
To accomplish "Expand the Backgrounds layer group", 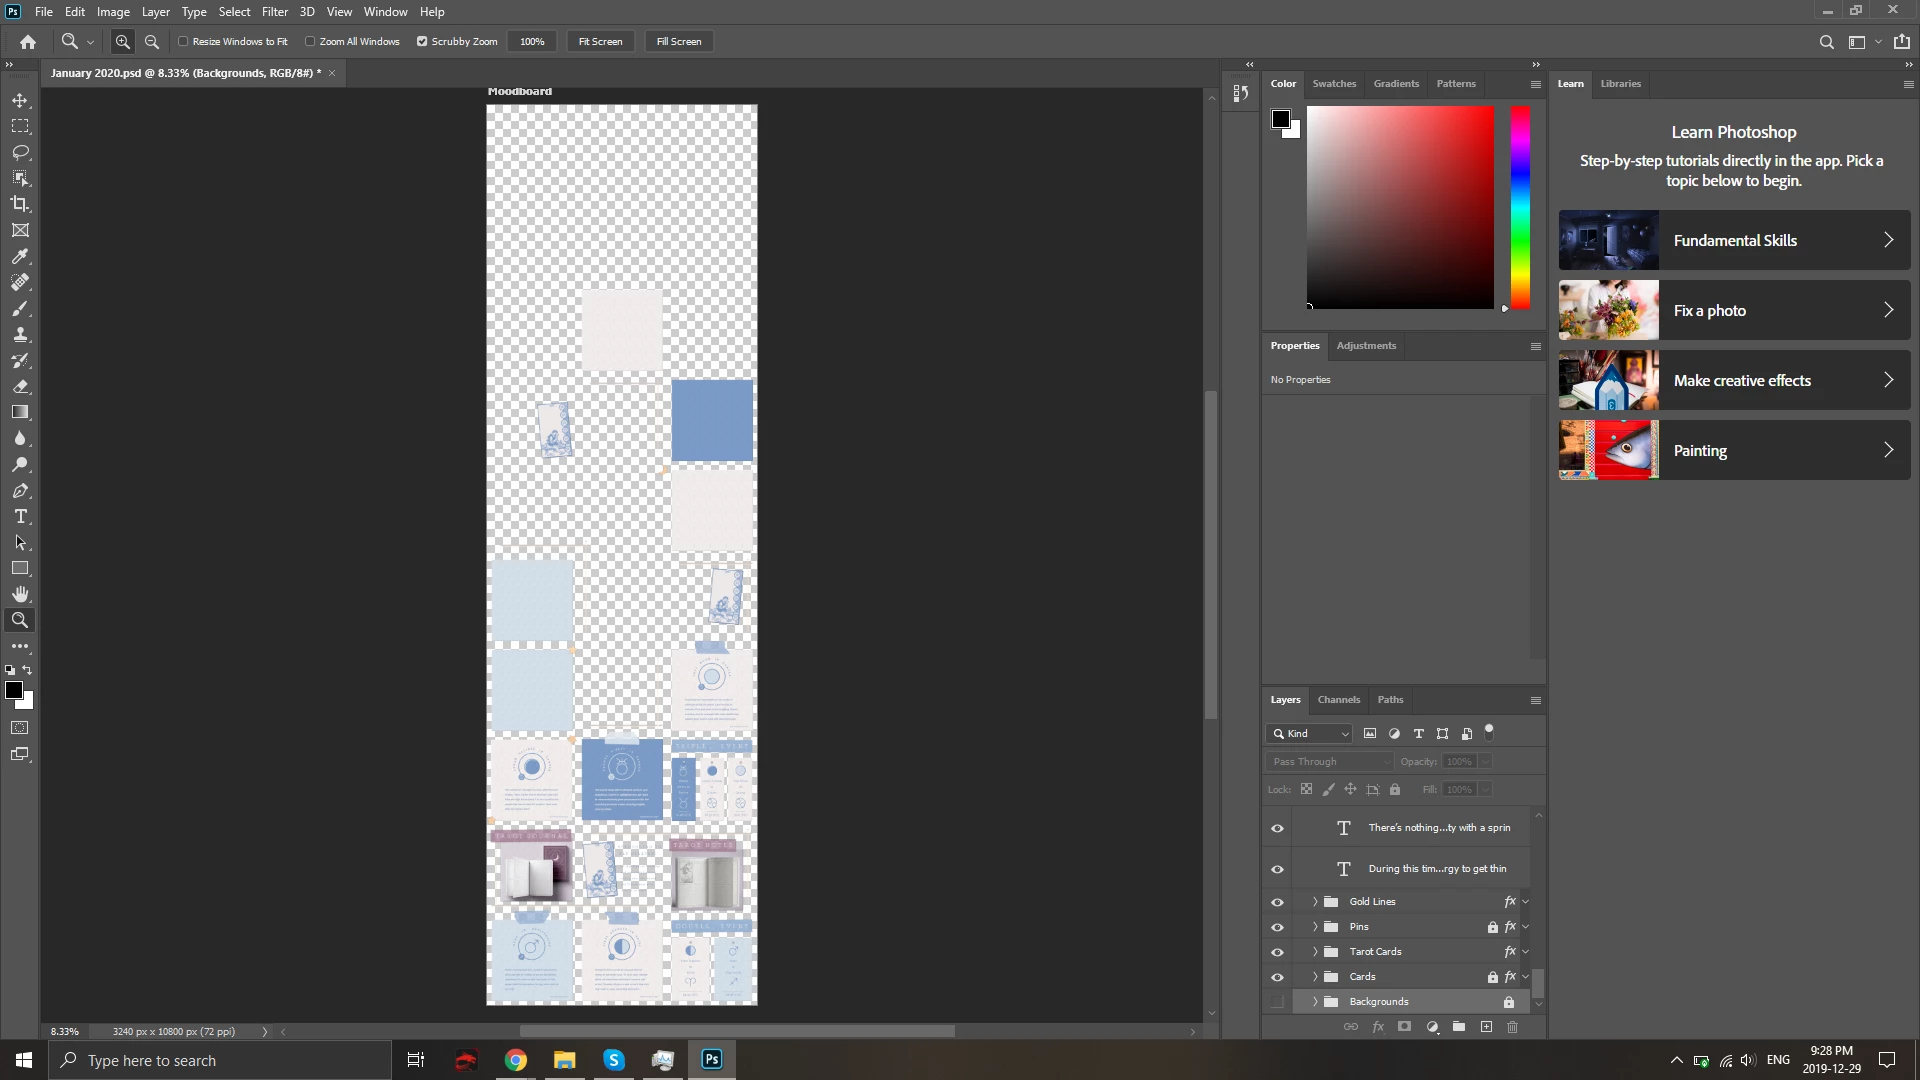I will click(1315, 1002).
